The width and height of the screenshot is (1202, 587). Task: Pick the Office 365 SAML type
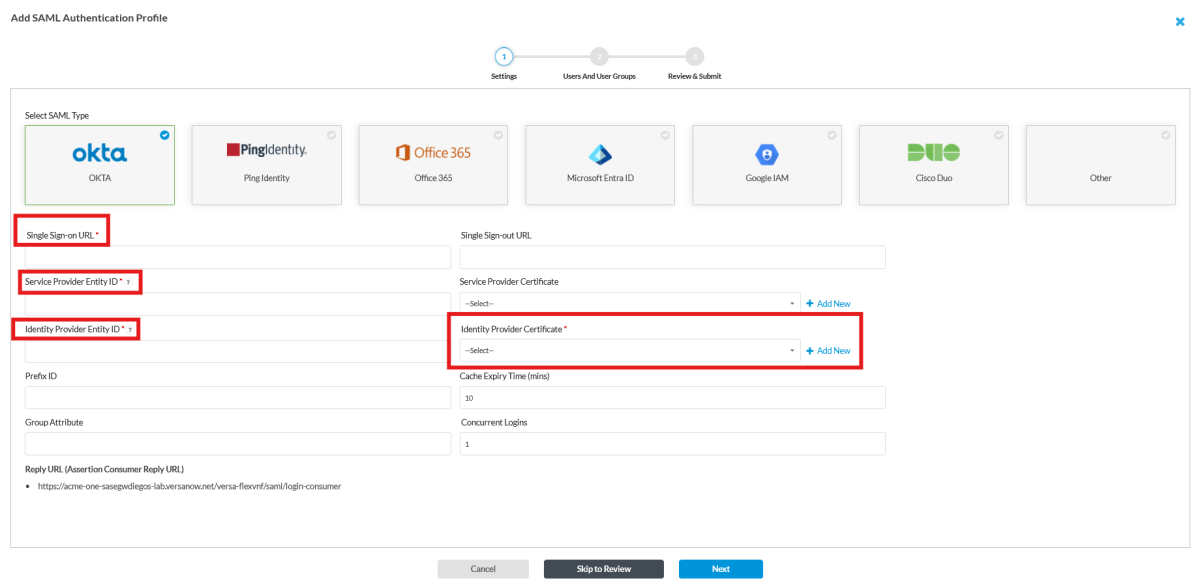434,164
